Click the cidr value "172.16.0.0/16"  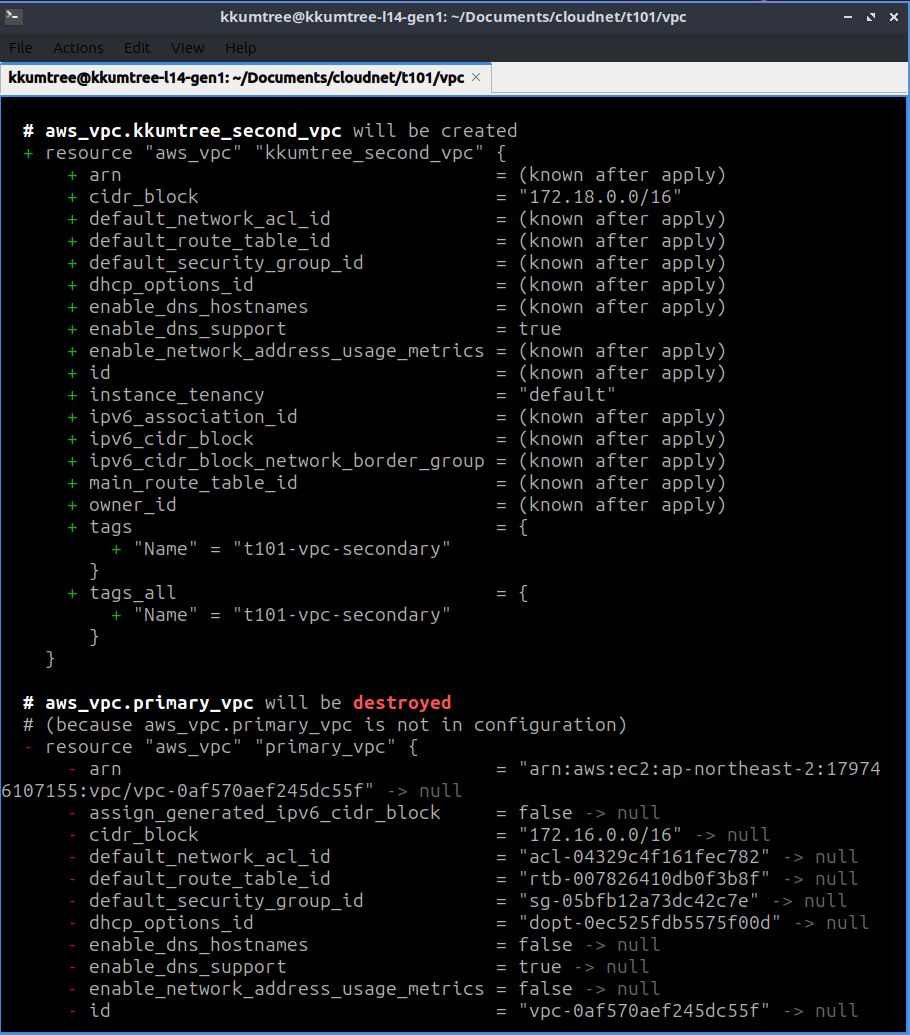600,835
